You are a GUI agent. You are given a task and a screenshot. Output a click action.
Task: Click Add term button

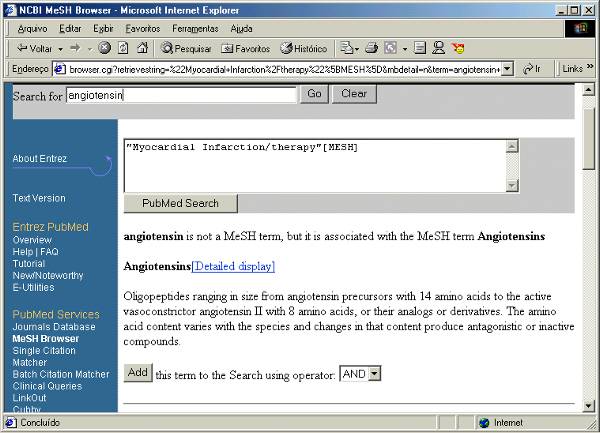pos(138,373)
